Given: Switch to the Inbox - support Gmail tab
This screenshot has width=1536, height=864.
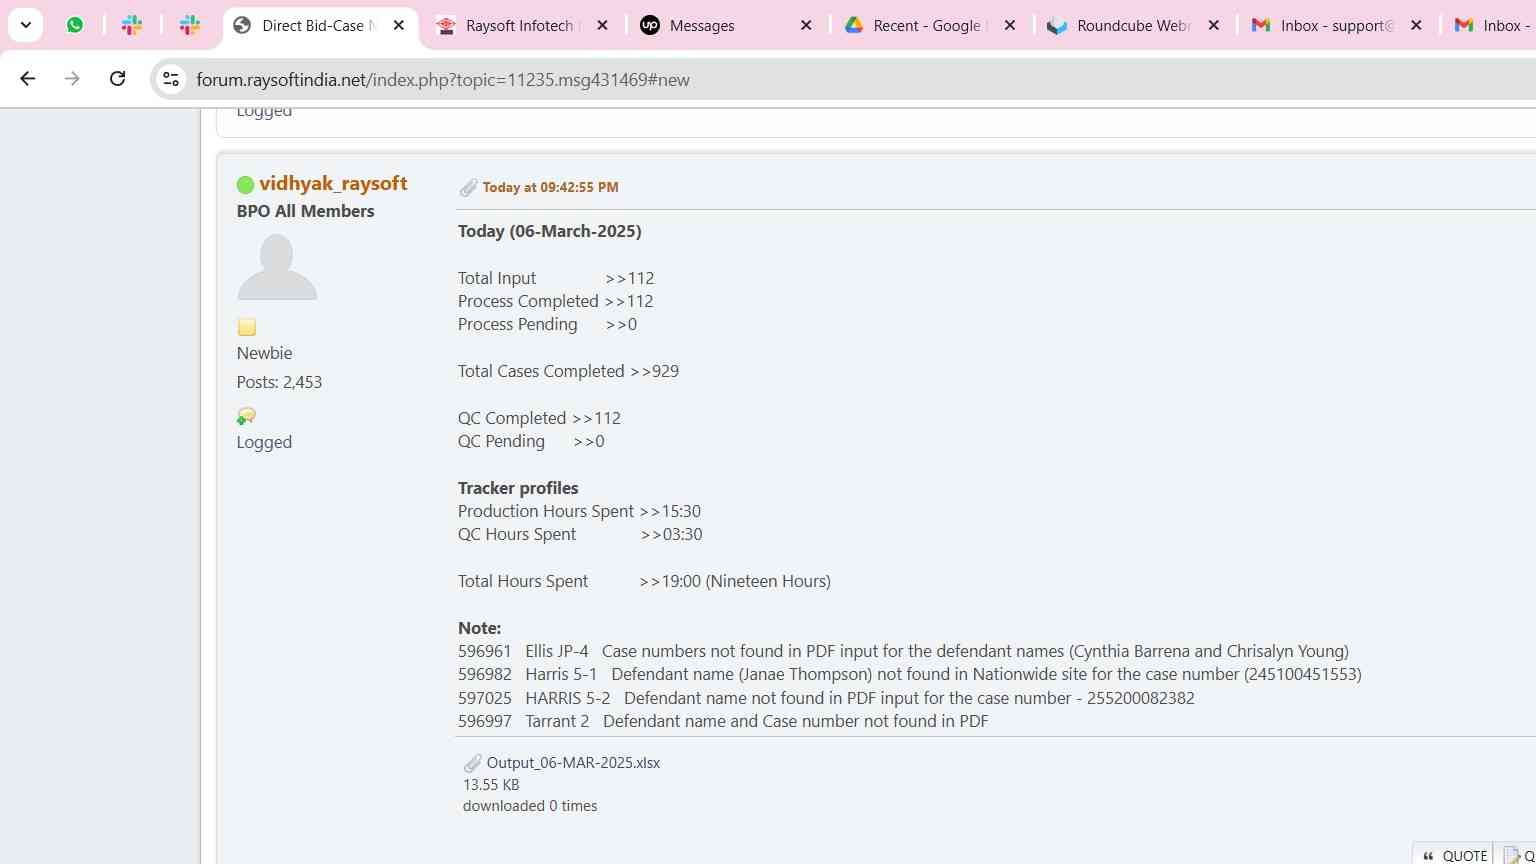Looking at the screenshot, I should pyautogui.click(x=1336, y=26).
